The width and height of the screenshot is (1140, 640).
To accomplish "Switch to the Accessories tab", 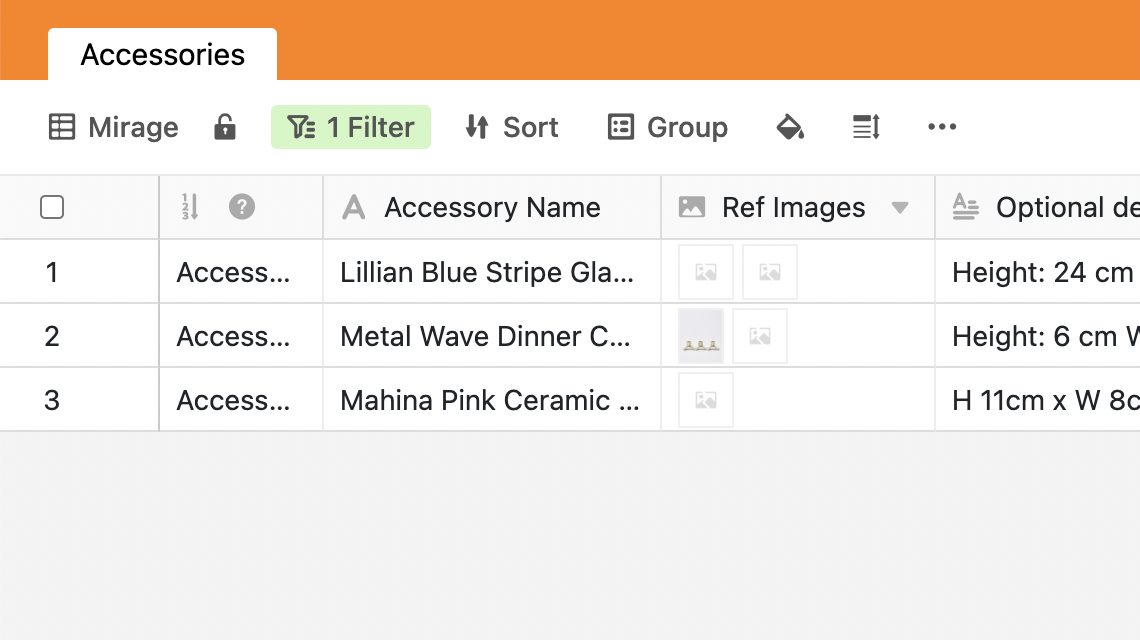I will (x=163, y=54).
